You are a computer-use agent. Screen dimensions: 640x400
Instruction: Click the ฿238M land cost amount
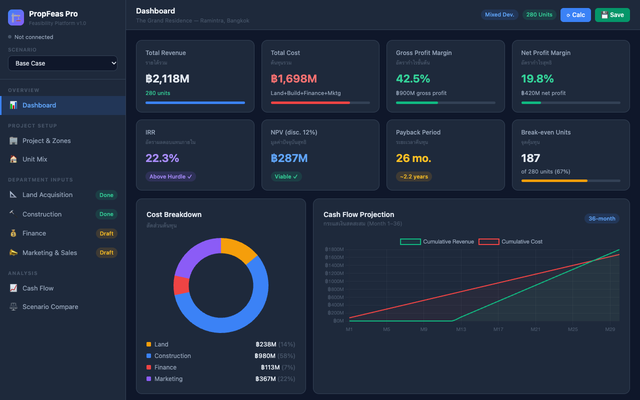266,344
